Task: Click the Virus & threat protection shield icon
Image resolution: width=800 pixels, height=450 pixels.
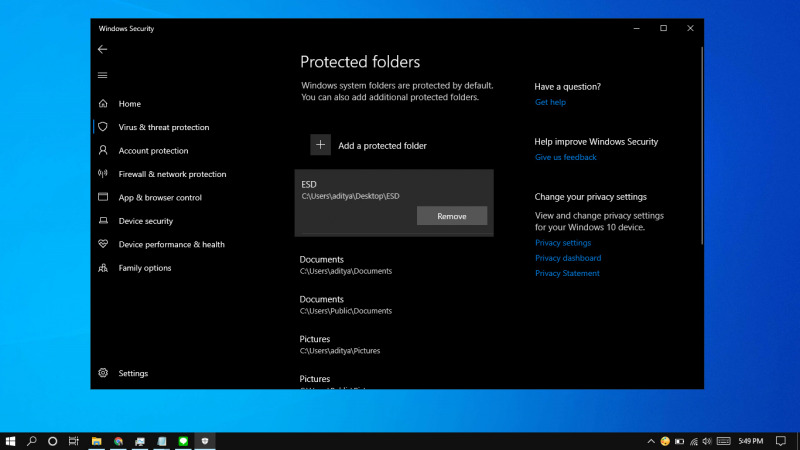Action: [103, 127]
